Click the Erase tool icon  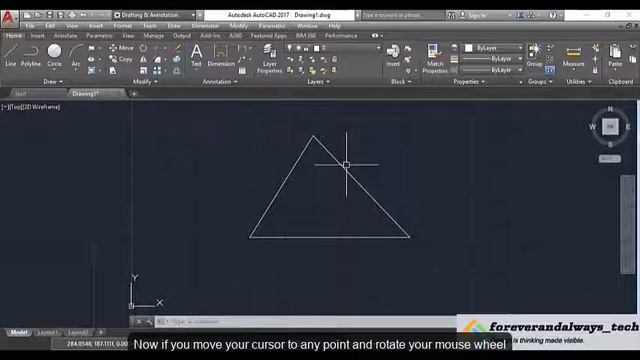click(177, 48)
